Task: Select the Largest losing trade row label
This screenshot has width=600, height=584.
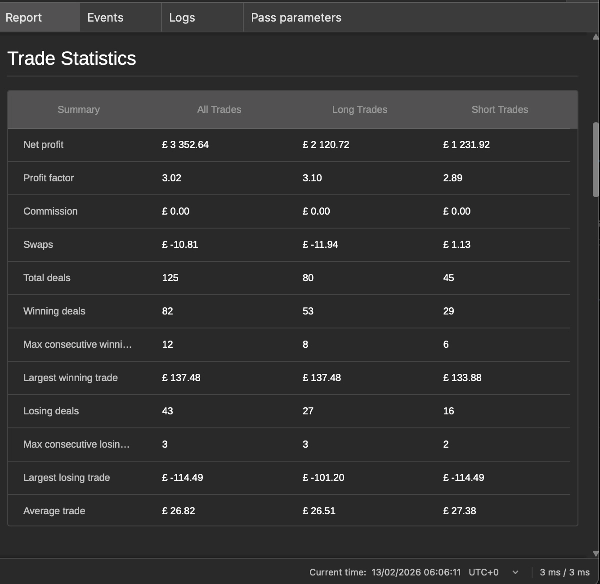Action: tap(66, 478)
